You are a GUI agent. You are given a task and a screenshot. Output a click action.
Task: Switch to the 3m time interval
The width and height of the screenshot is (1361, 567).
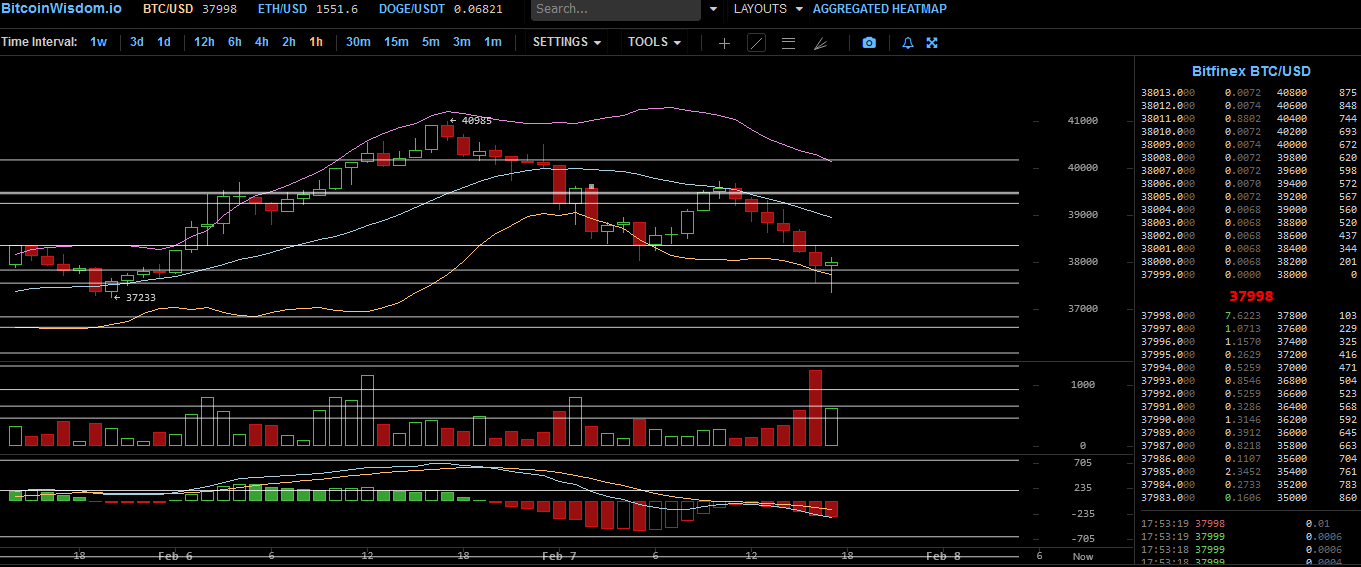coord(461,42)
